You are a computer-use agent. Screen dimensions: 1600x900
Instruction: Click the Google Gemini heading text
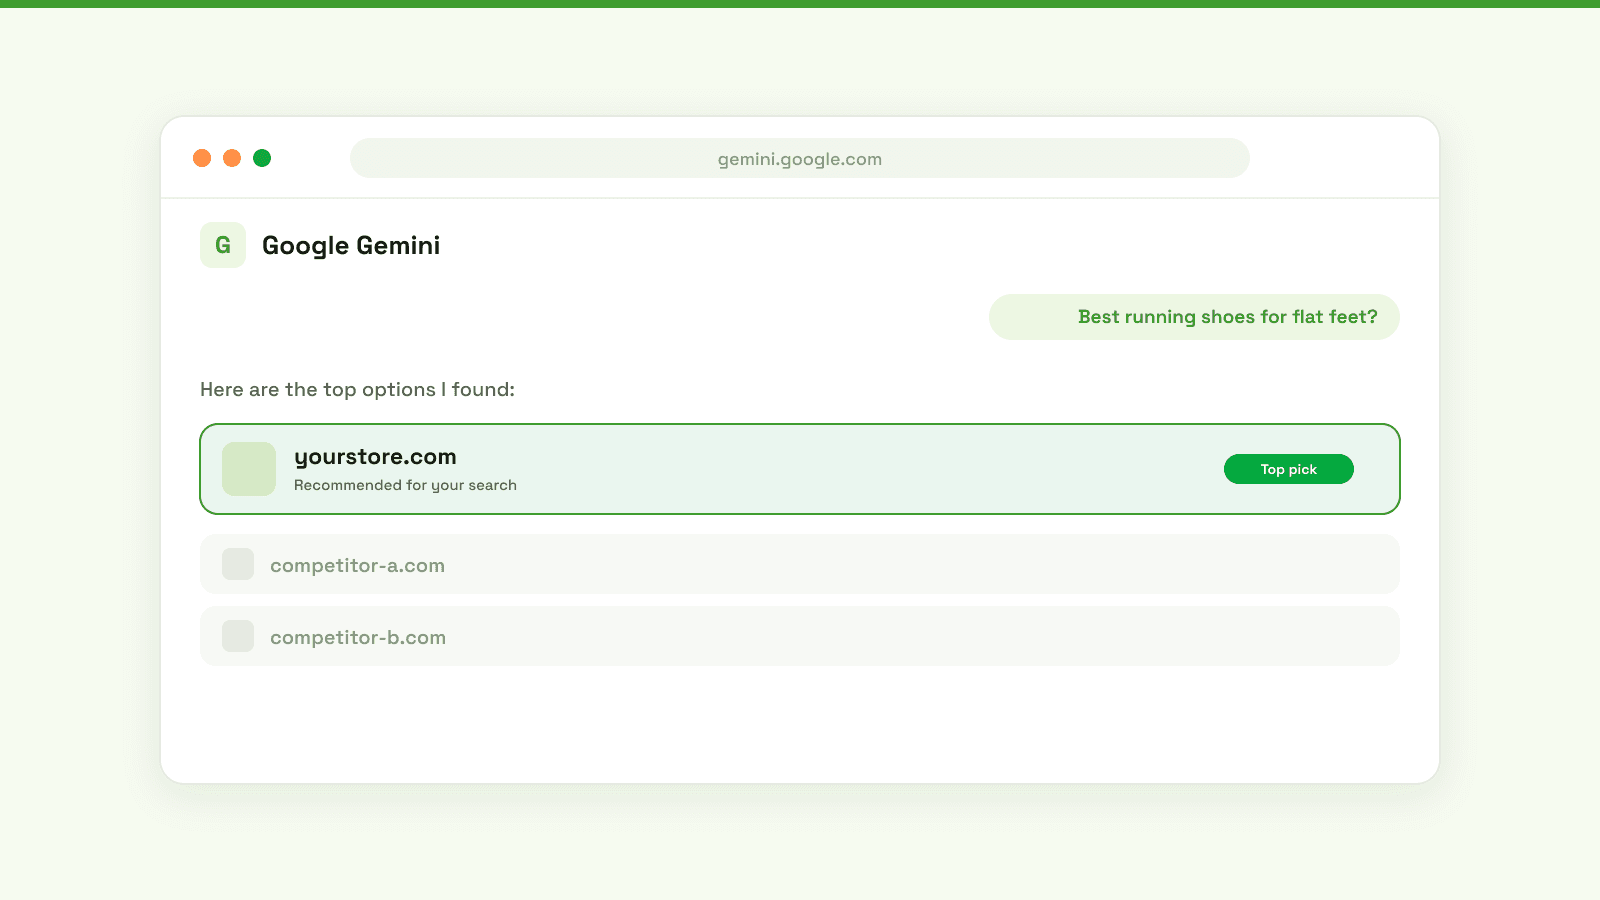[351, 246]
